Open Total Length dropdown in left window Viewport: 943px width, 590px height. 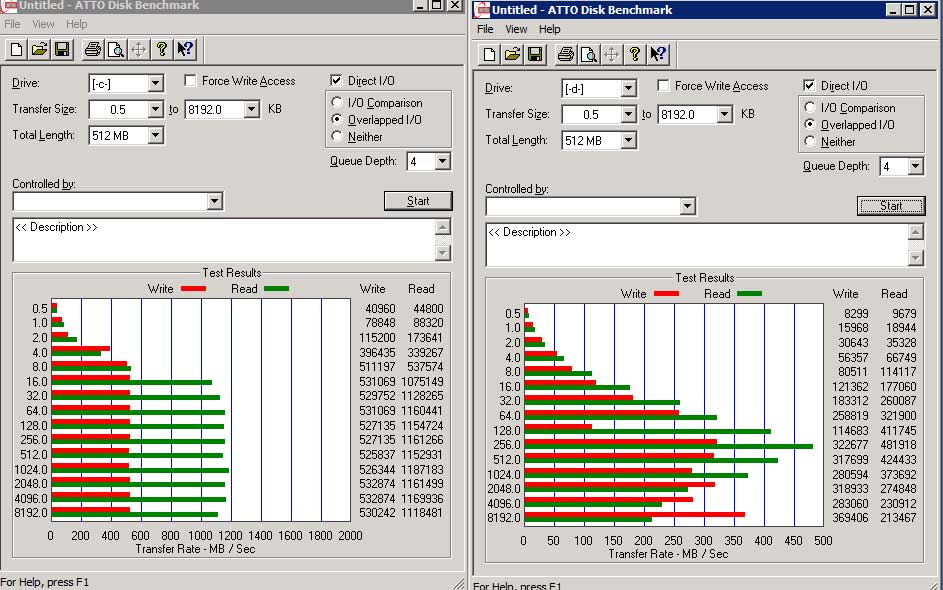click(x=155, y=135)
